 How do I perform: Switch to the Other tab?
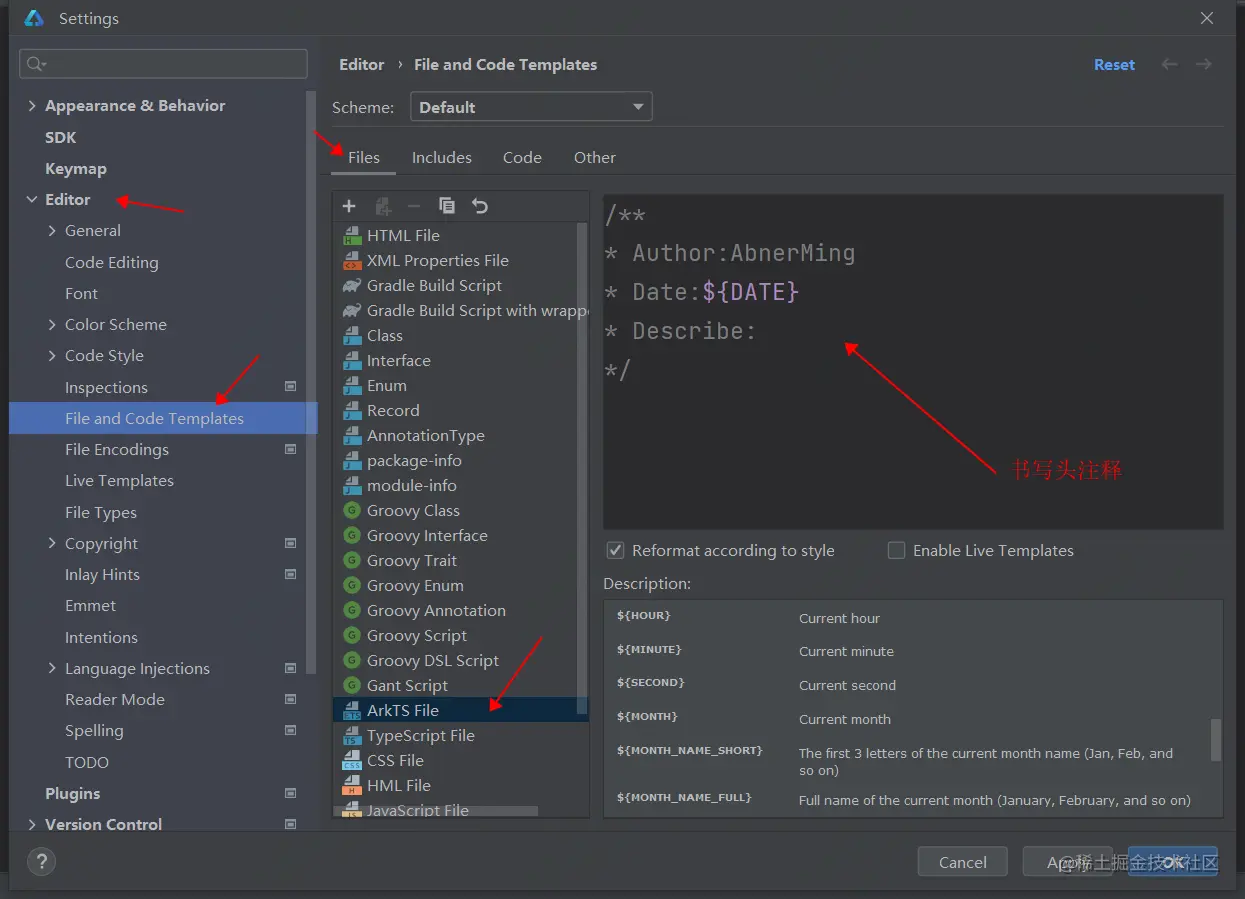tap(595, 158)
